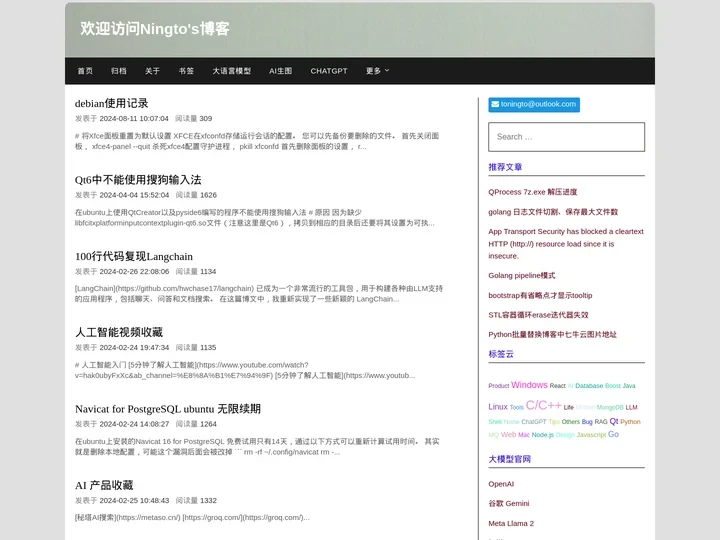Image resolution: width=720 pixels, height=540 pixels.
Task: Click the LLM tag
Action: coord(631,407)
